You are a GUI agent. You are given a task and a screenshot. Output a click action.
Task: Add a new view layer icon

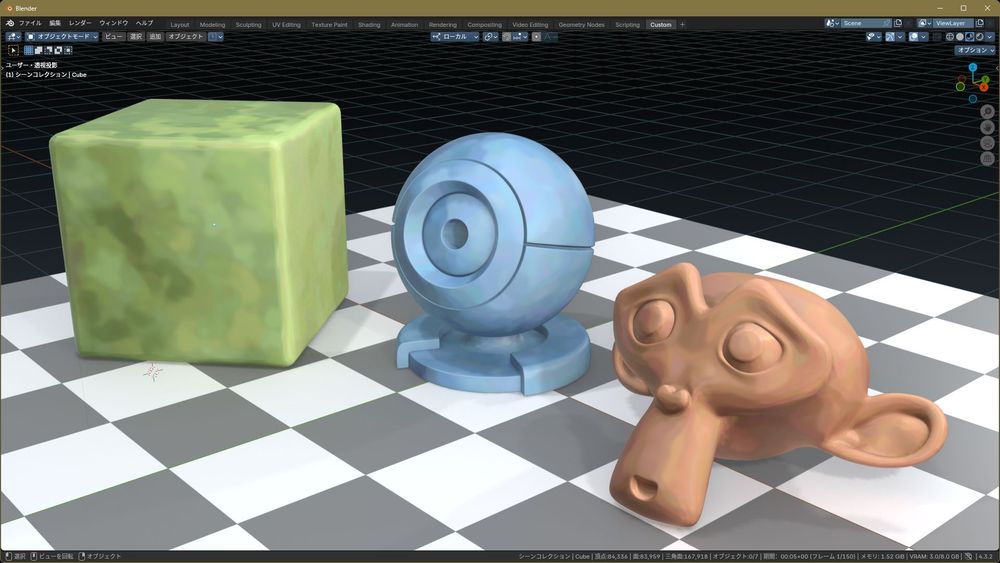point(980,23)
